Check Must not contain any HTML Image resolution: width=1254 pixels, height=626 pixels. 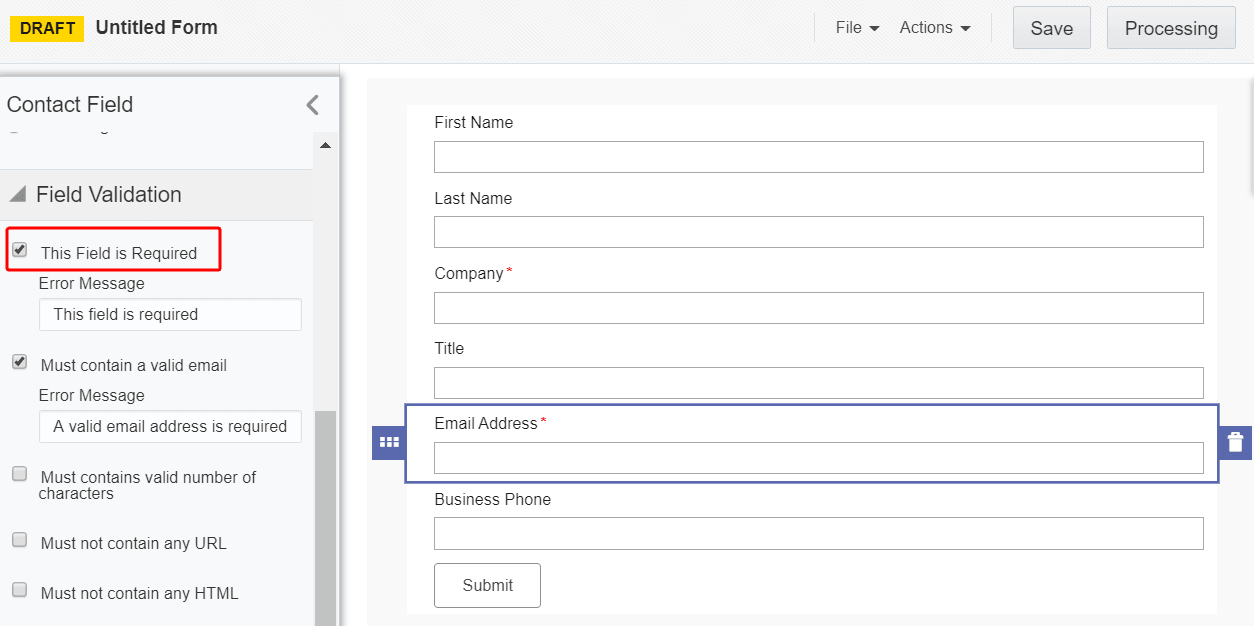(19, 592)
